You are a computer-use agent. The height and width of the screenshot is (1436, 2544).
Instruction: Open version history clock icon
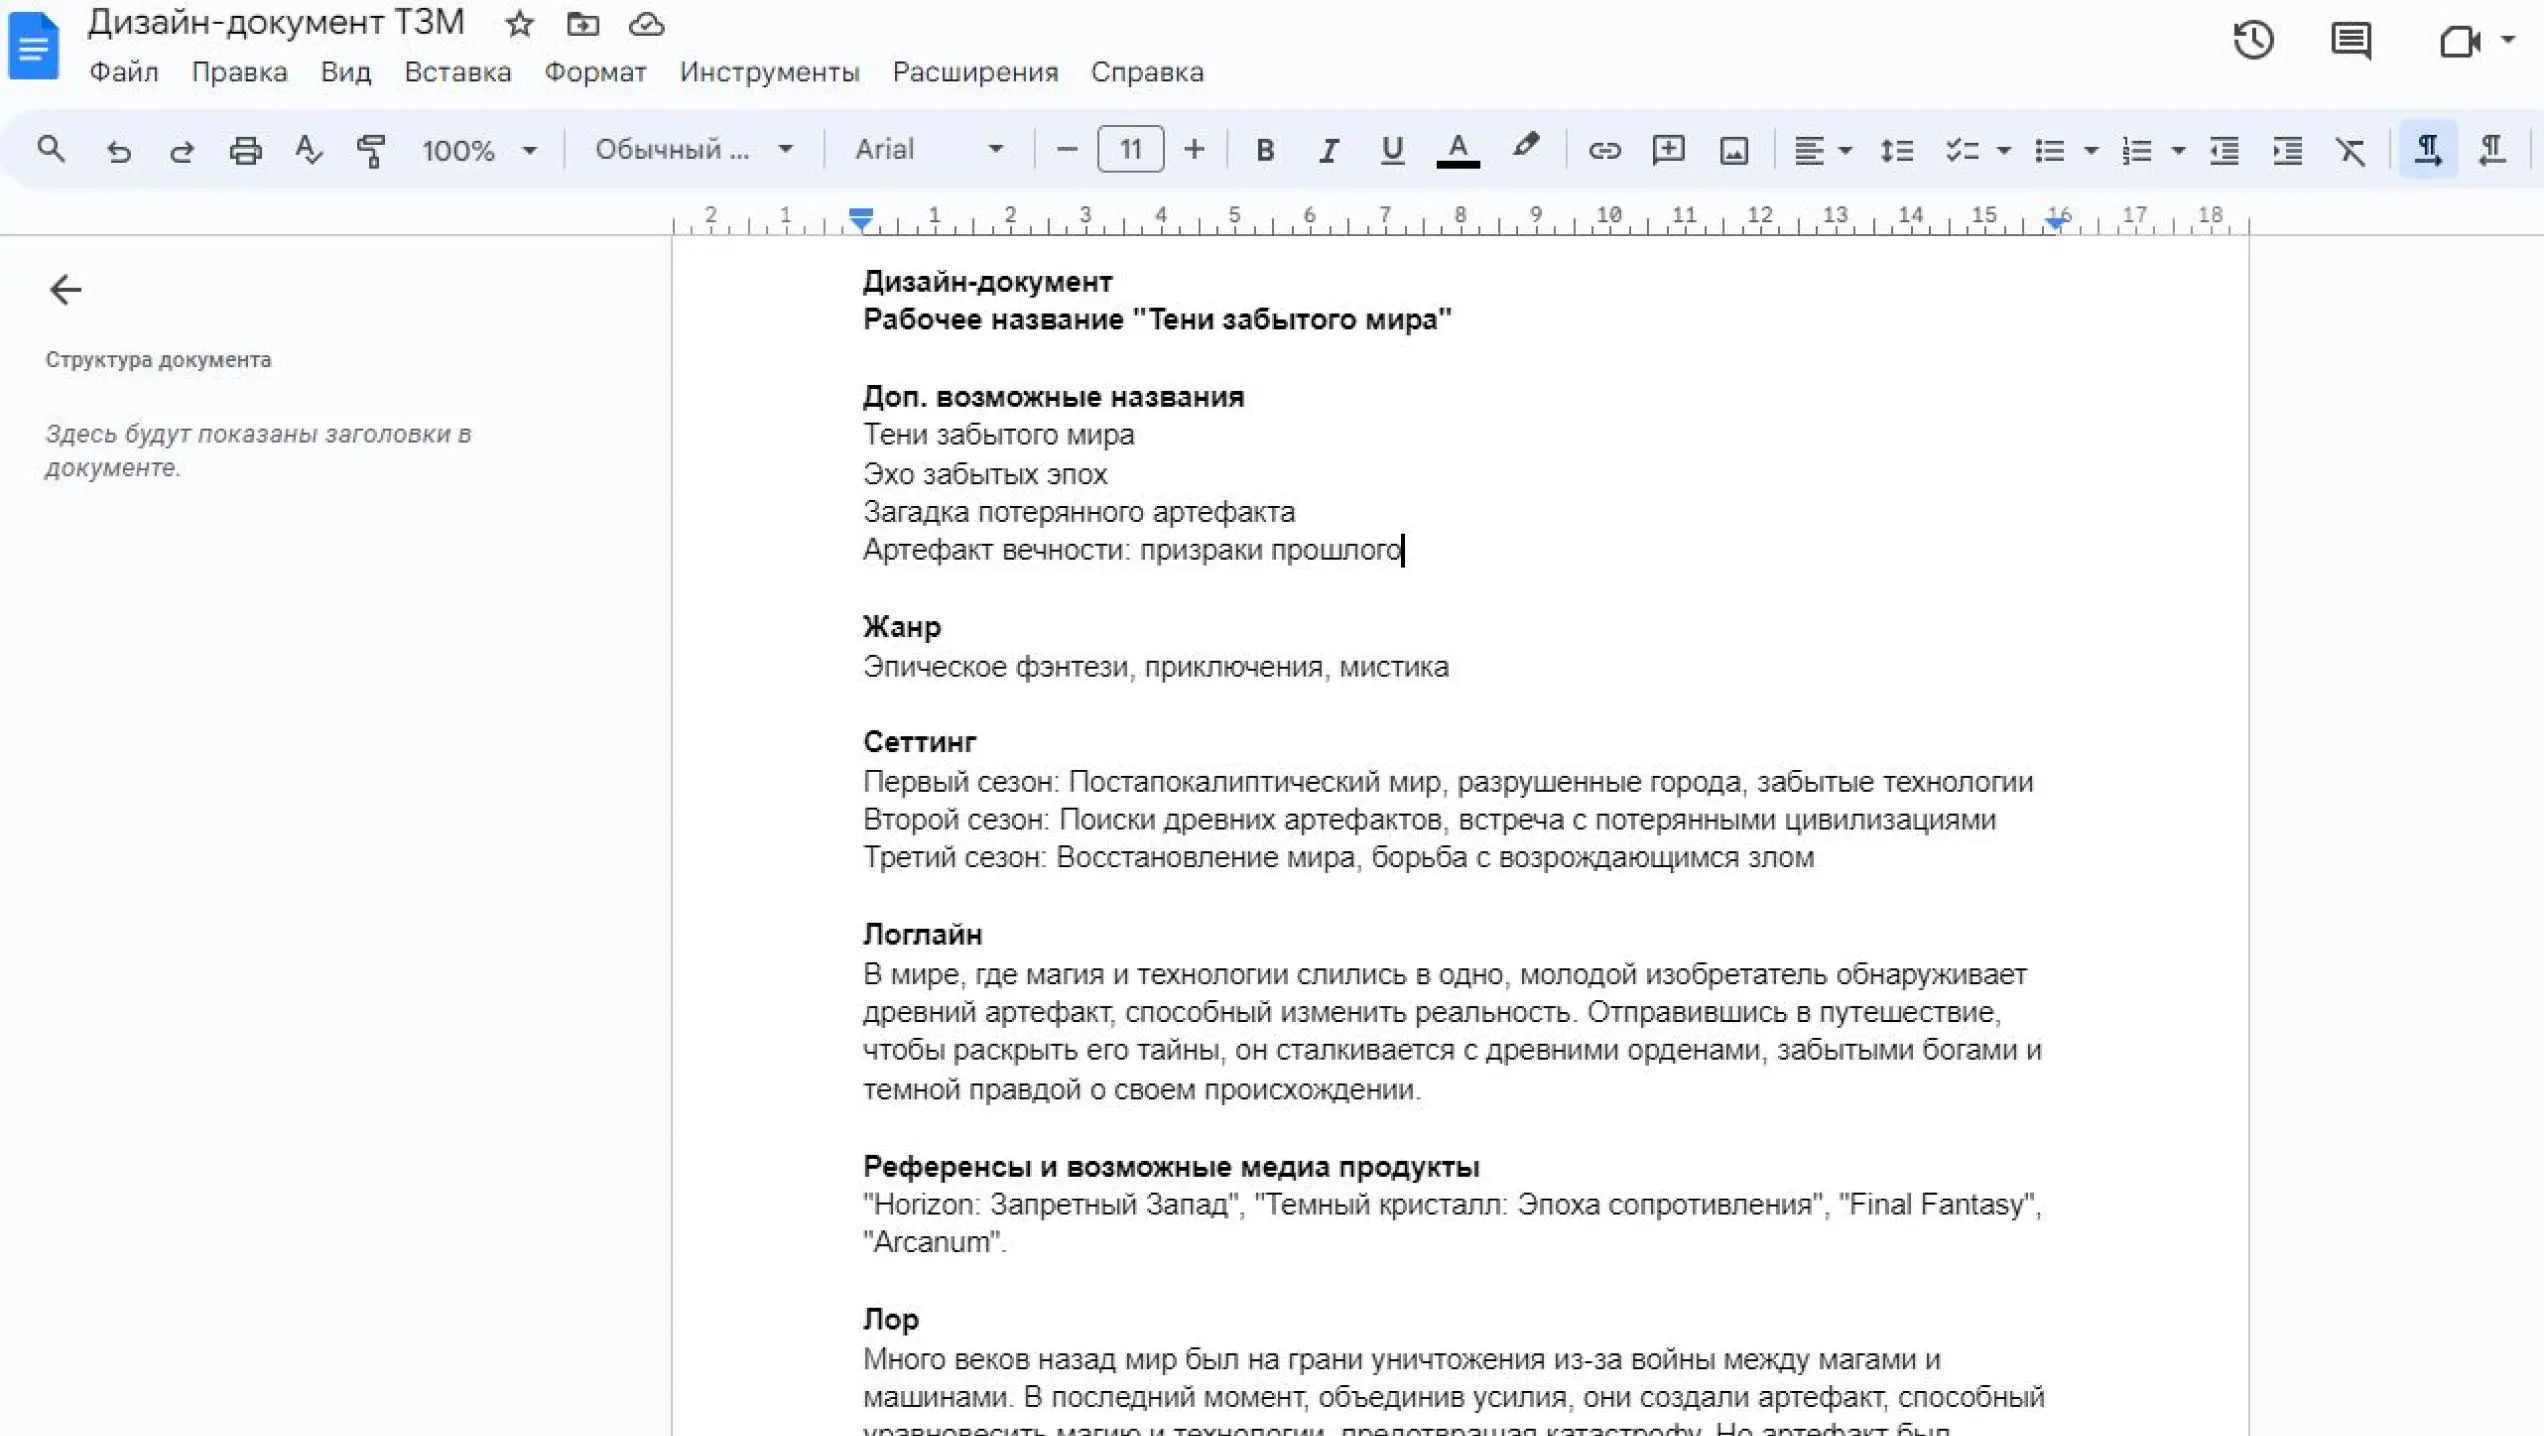click(x=2253, y=41)
